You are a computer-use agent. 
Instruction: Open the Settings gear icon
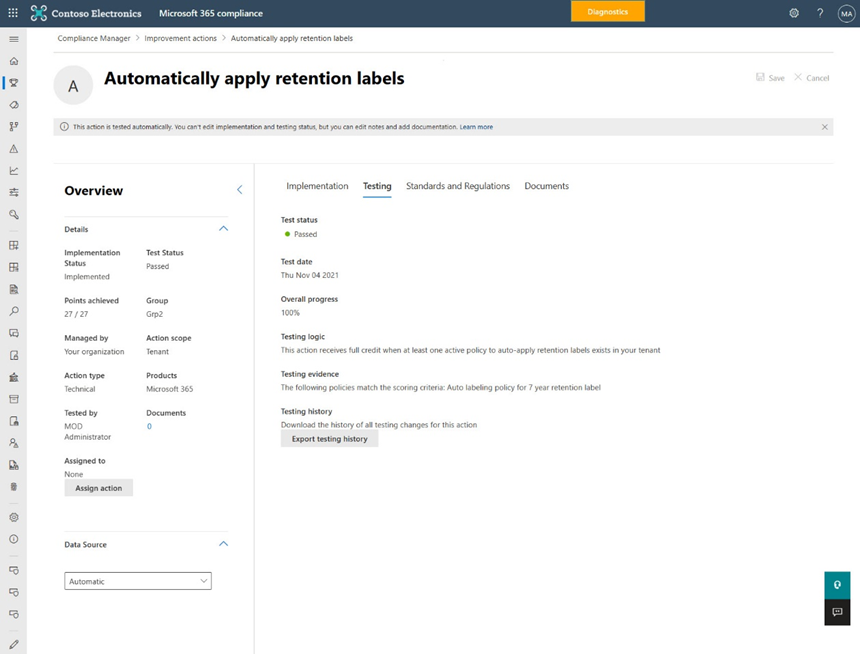(x=794, y=13)
